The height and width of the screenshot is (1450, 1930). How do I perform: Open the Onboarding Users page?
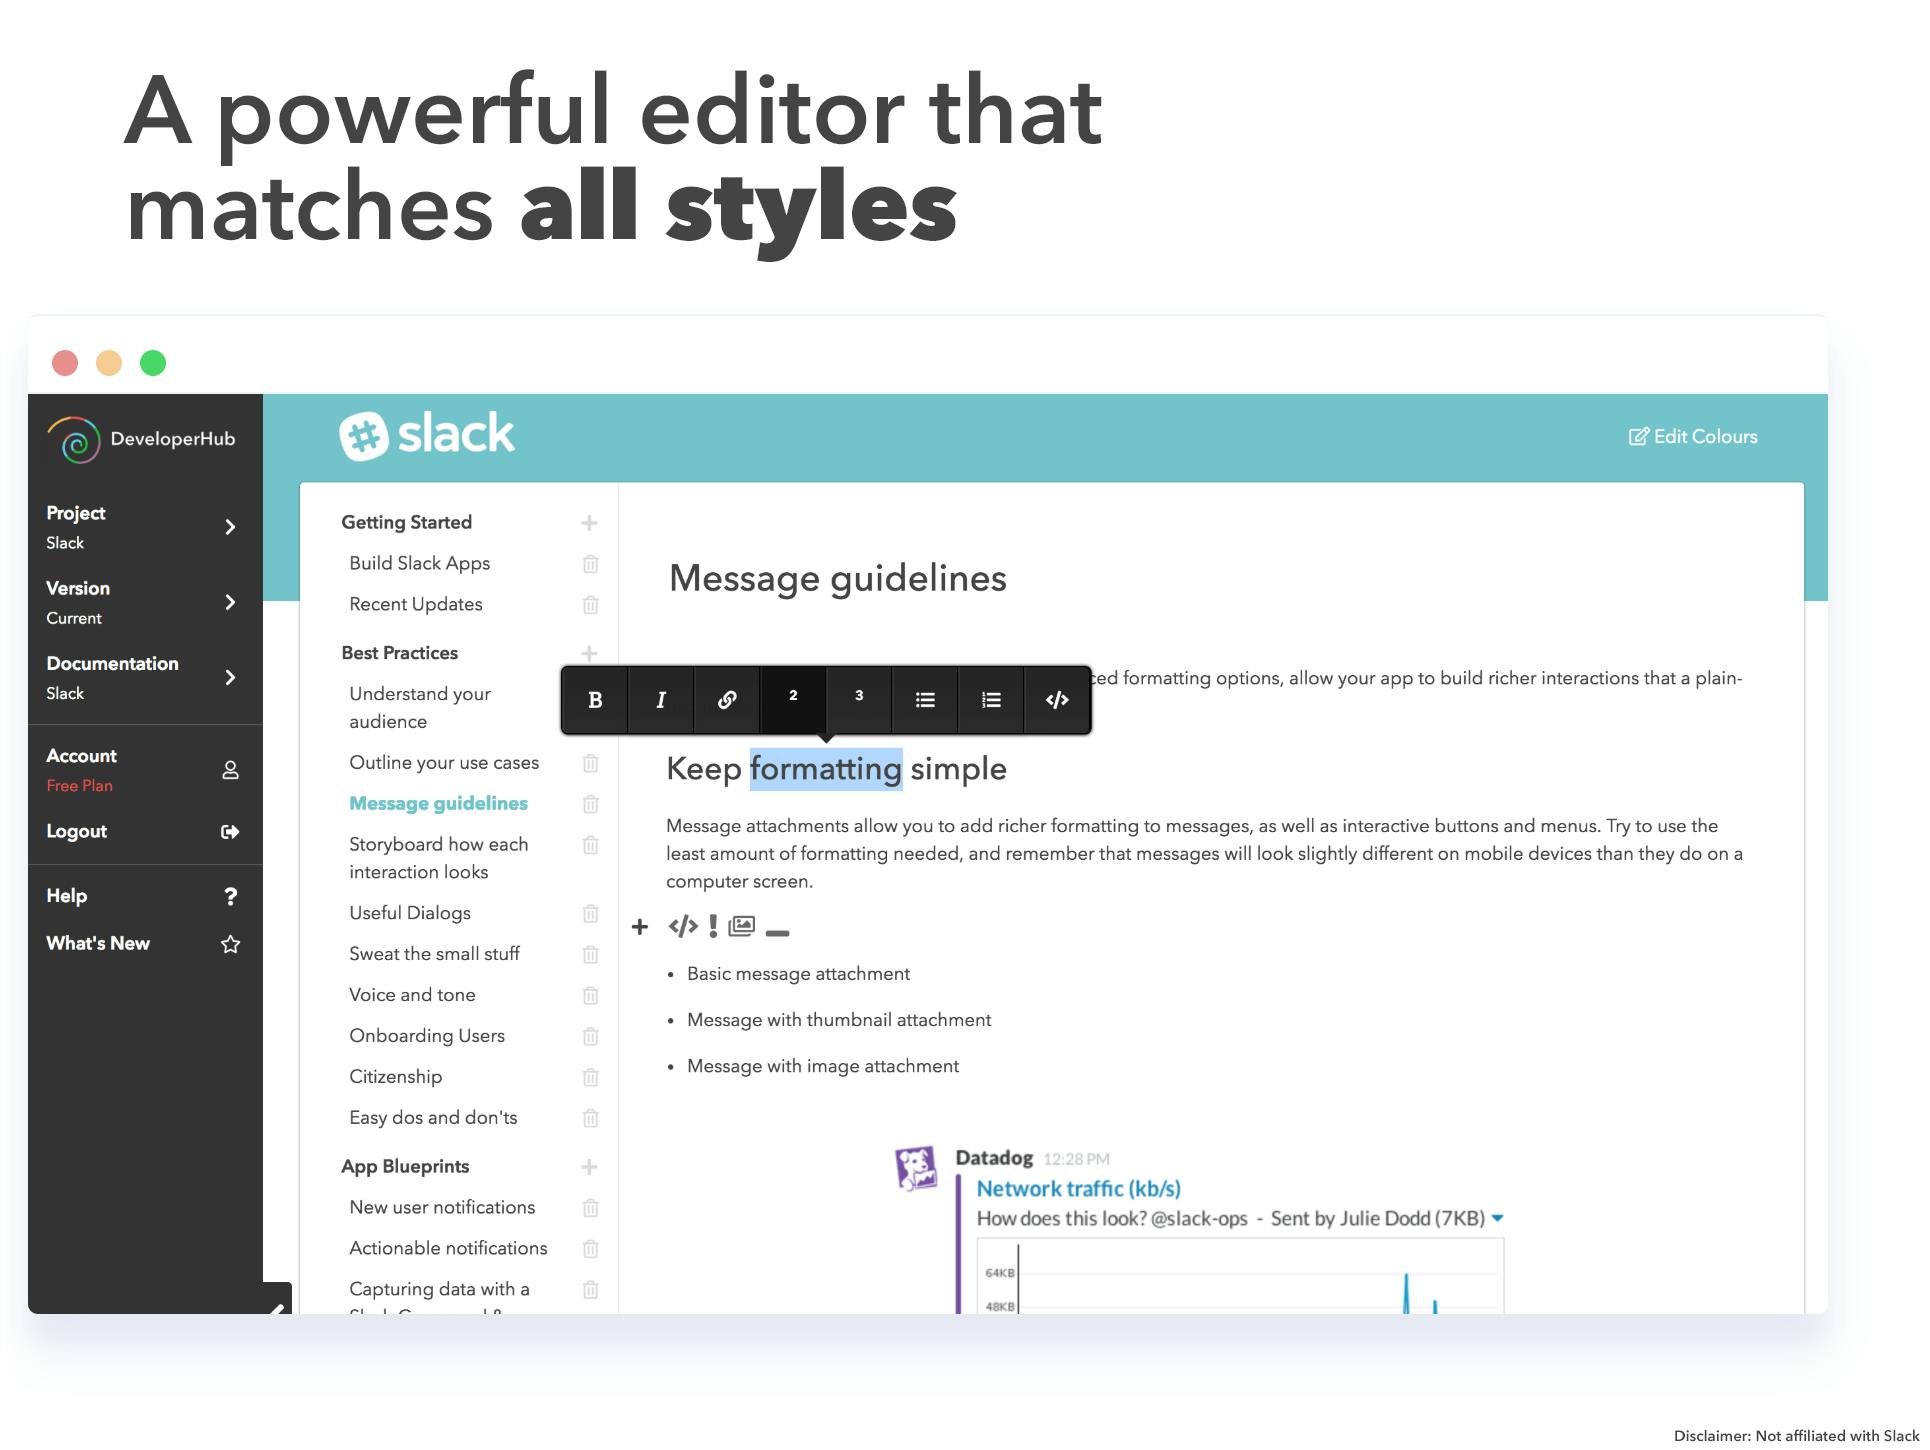427,1036
